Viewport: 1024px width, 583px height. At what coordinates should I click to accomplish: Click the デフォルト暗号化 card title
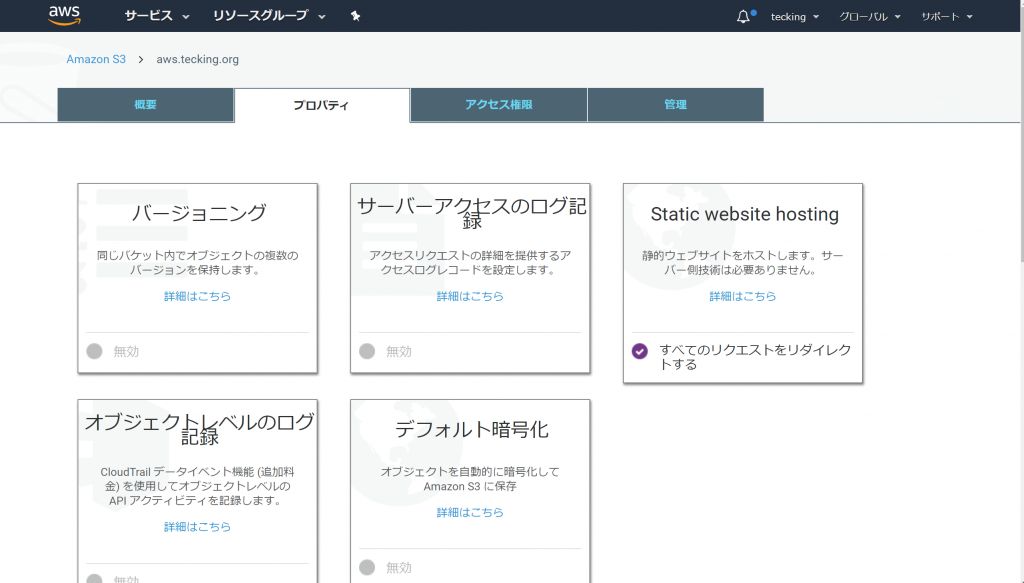[x=472, y=430]
